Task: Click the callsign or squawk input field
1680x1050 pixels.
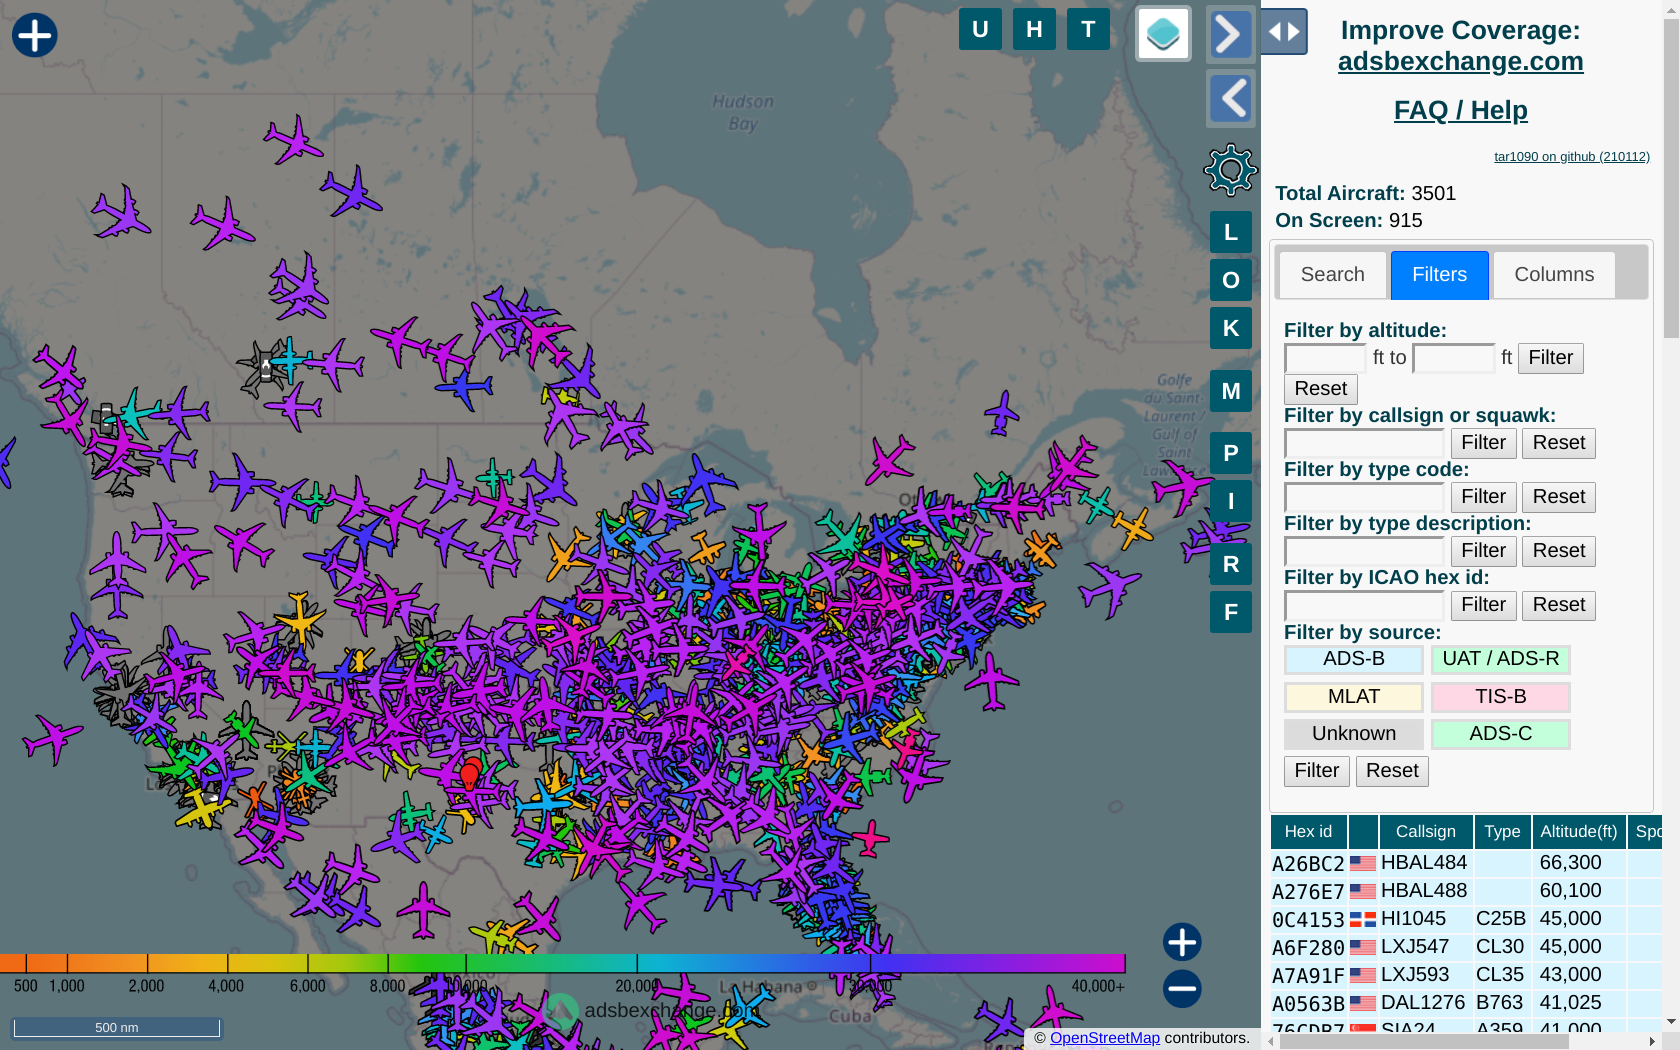Action: click(x=1364, y=443)
